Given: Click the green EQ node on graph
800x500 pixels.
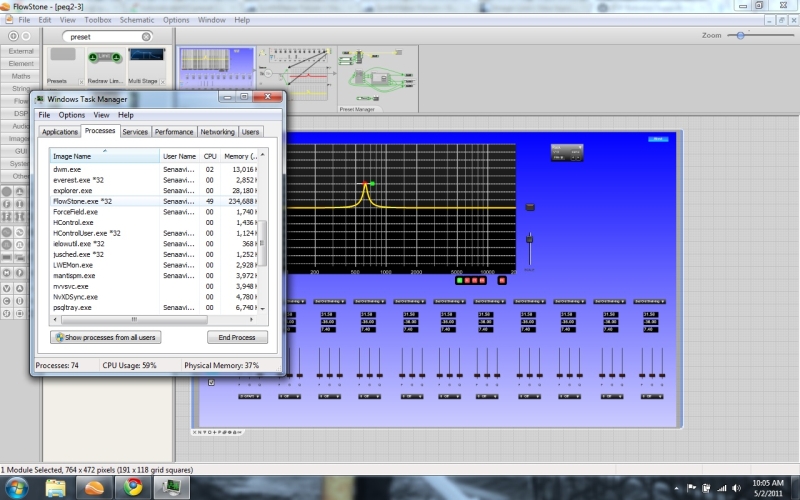Looking at the screenshot, I should coord(372,183).
